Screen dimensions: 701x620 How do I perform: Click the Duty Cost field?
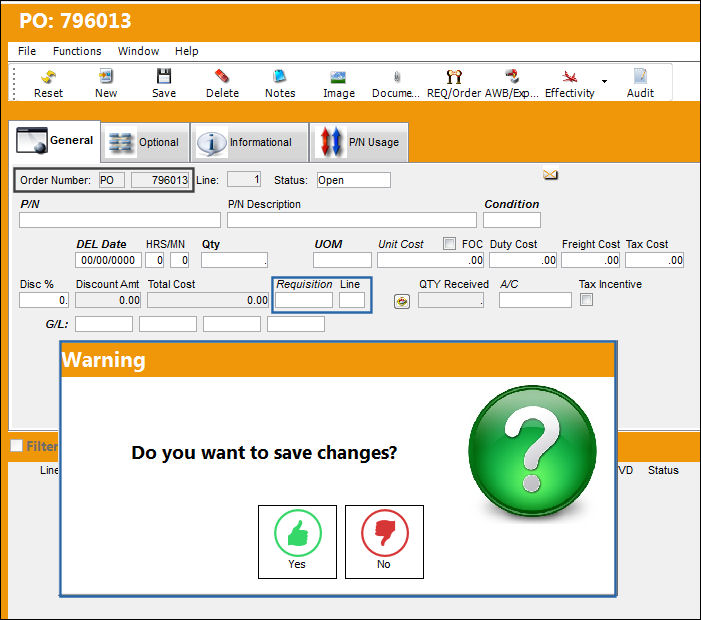point(523,260)
